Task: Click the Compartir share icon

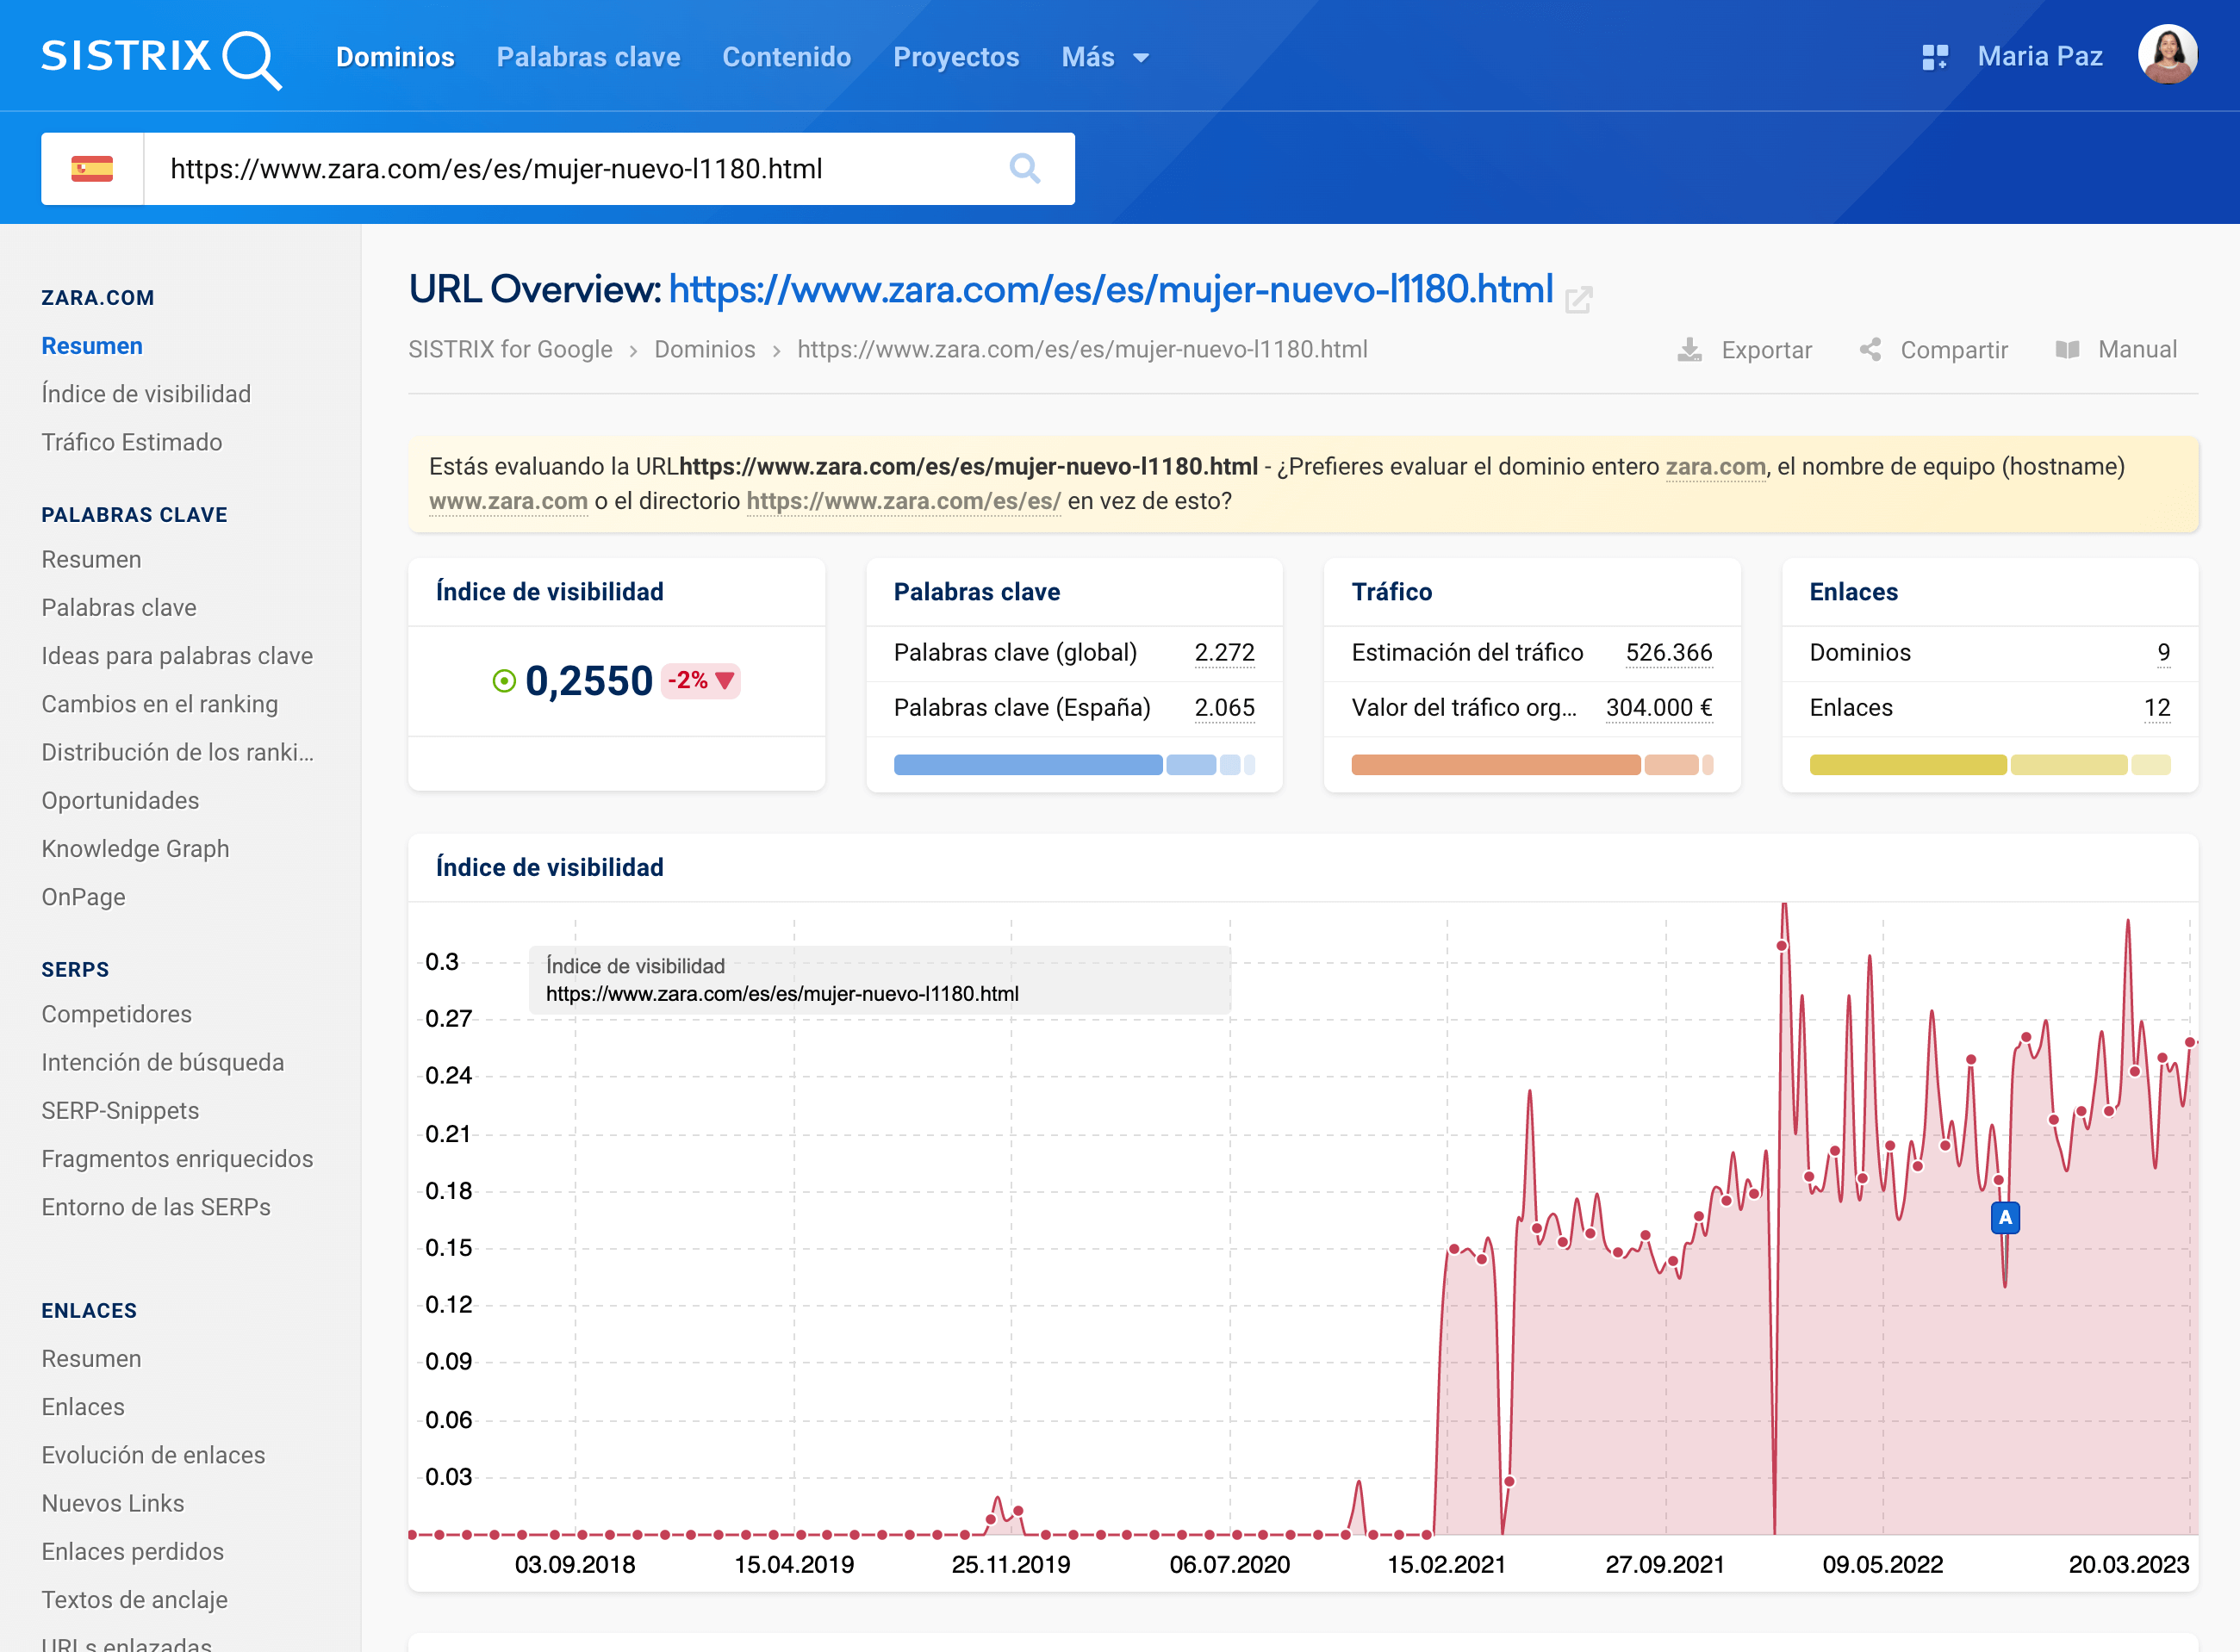Action: click(x=1870, y=349)
